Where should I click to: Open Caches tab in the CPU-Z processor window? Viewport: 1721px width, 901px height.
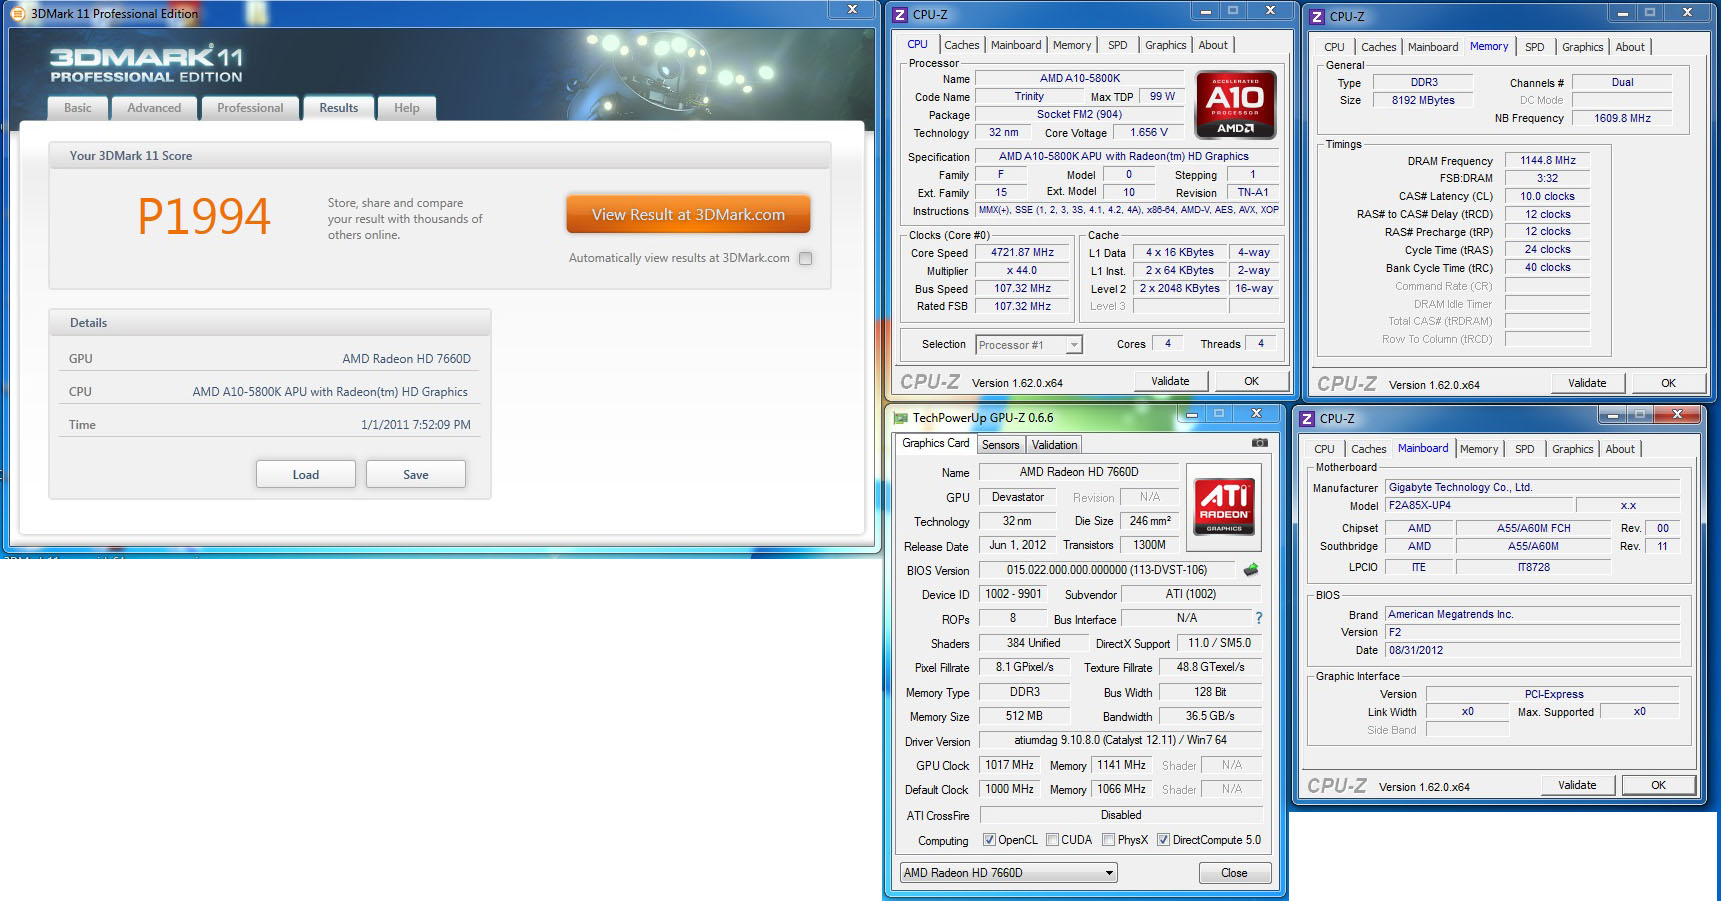[x=961, y=45]
